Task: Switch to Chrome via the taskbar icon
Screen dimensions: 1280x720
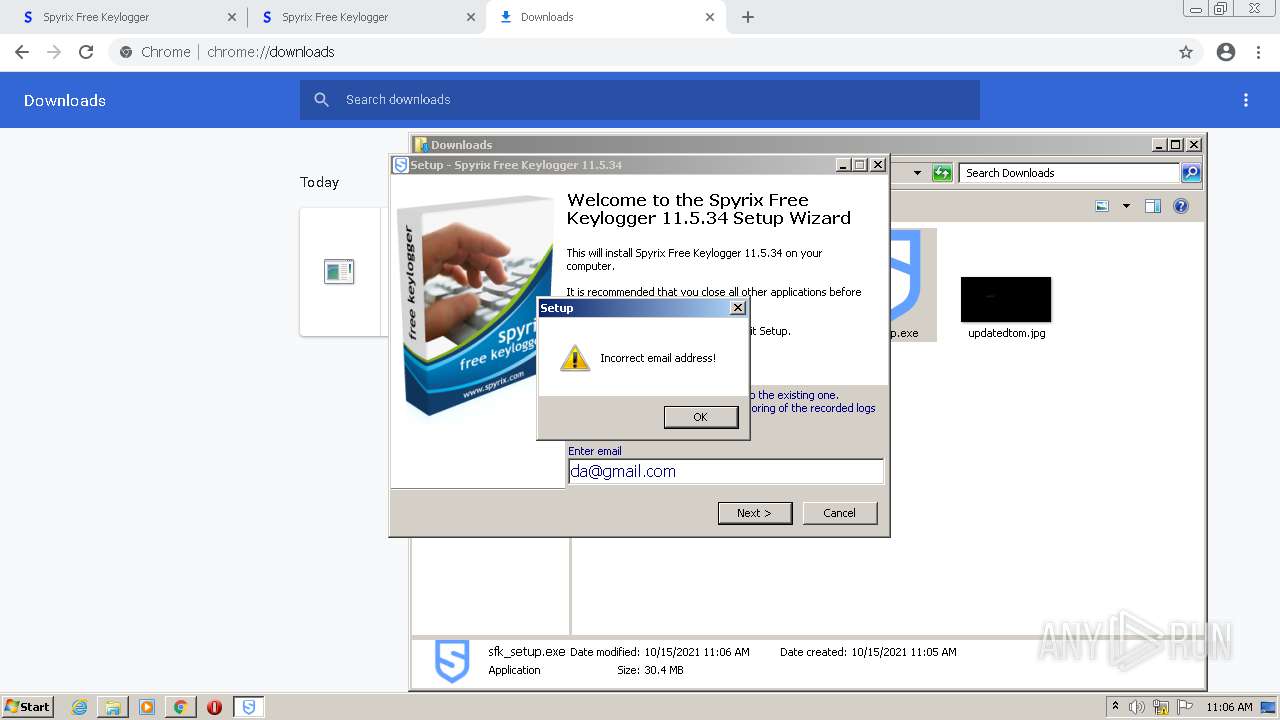Action: (x=180, y=707)
